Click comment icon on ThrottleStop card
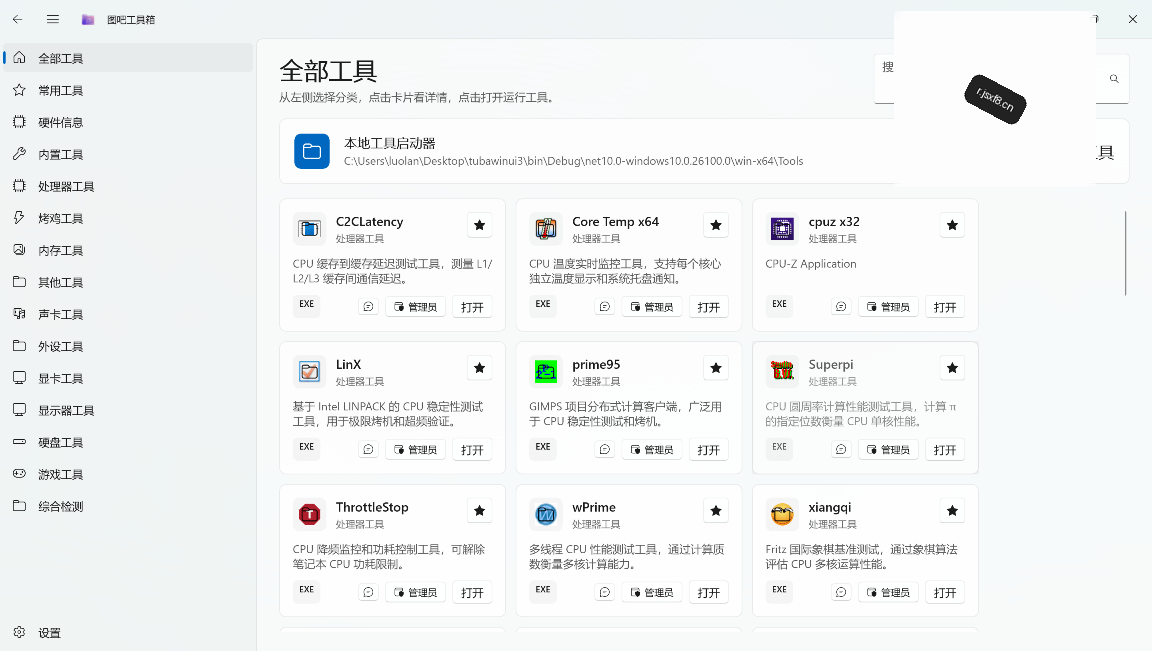Screen dimensions: 1152x651 [369, 592]
